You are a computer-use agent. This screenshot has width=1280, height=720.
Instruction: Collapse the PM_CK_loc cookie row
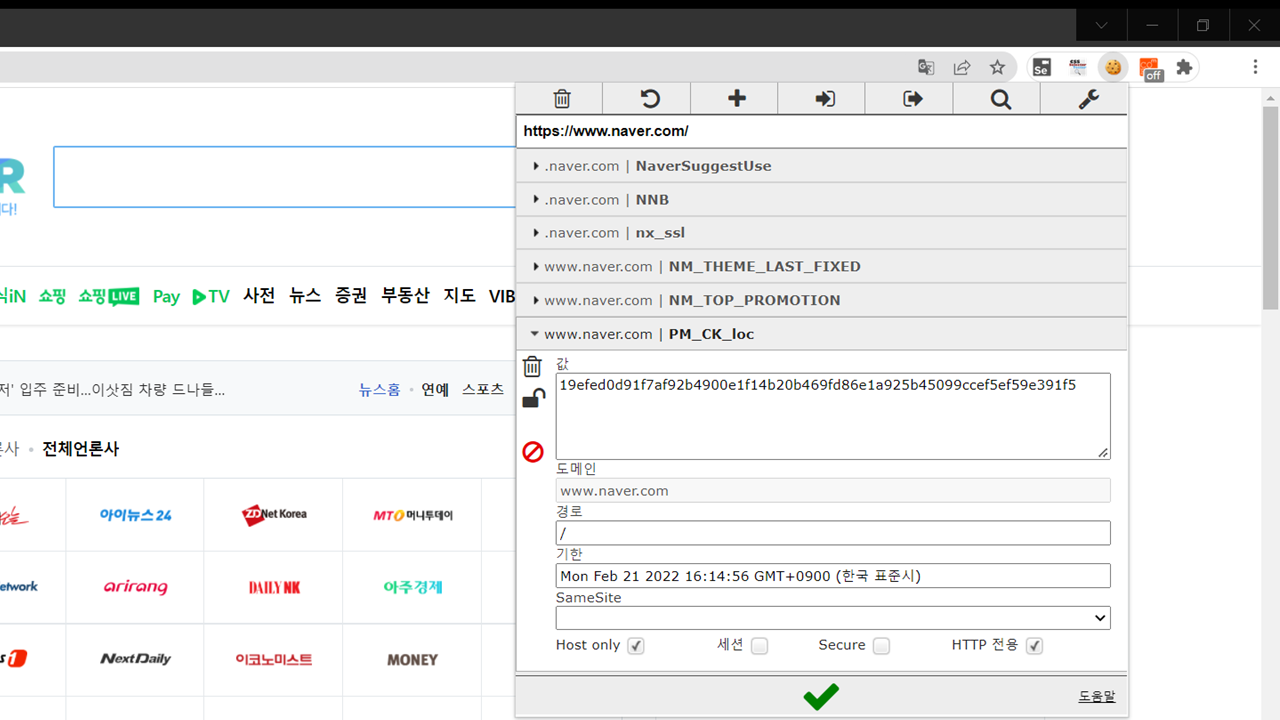click(822, 334)
